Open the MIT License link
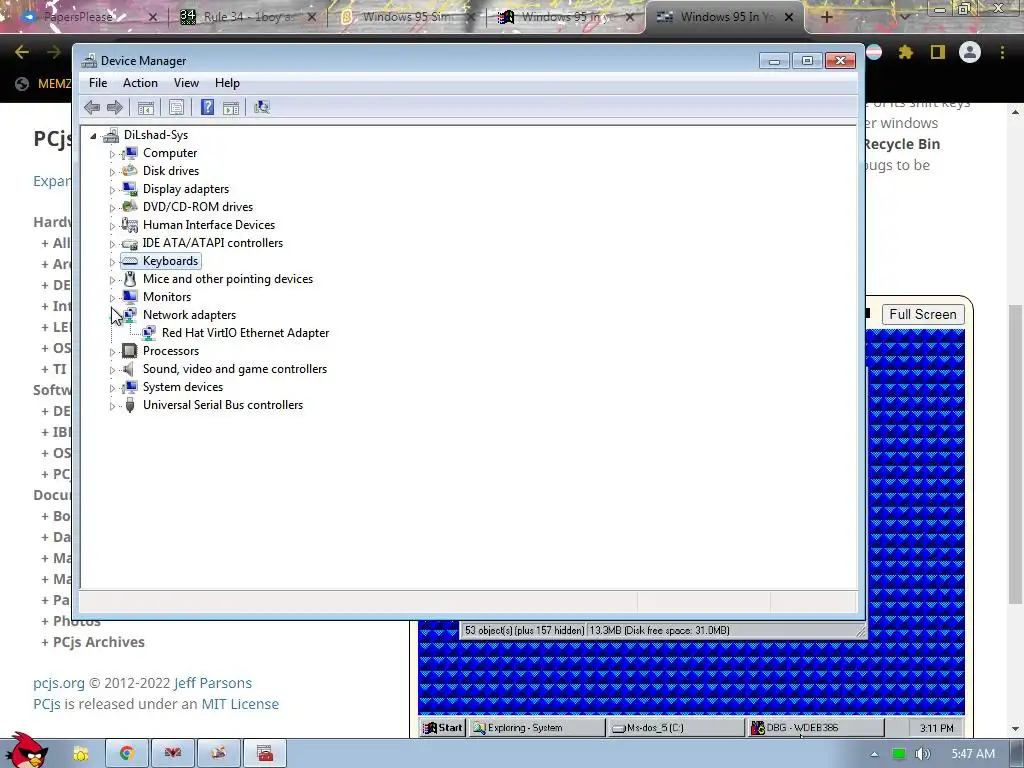This screenshot has width=1024, height=768. click(x=240, y=704)
